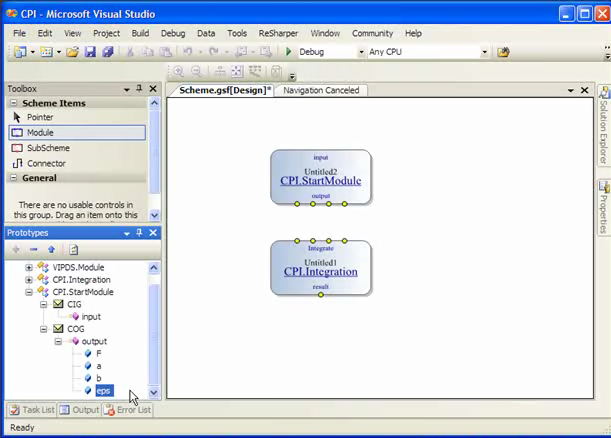Open the File menu
611x438 pixels.
(19, 34)
